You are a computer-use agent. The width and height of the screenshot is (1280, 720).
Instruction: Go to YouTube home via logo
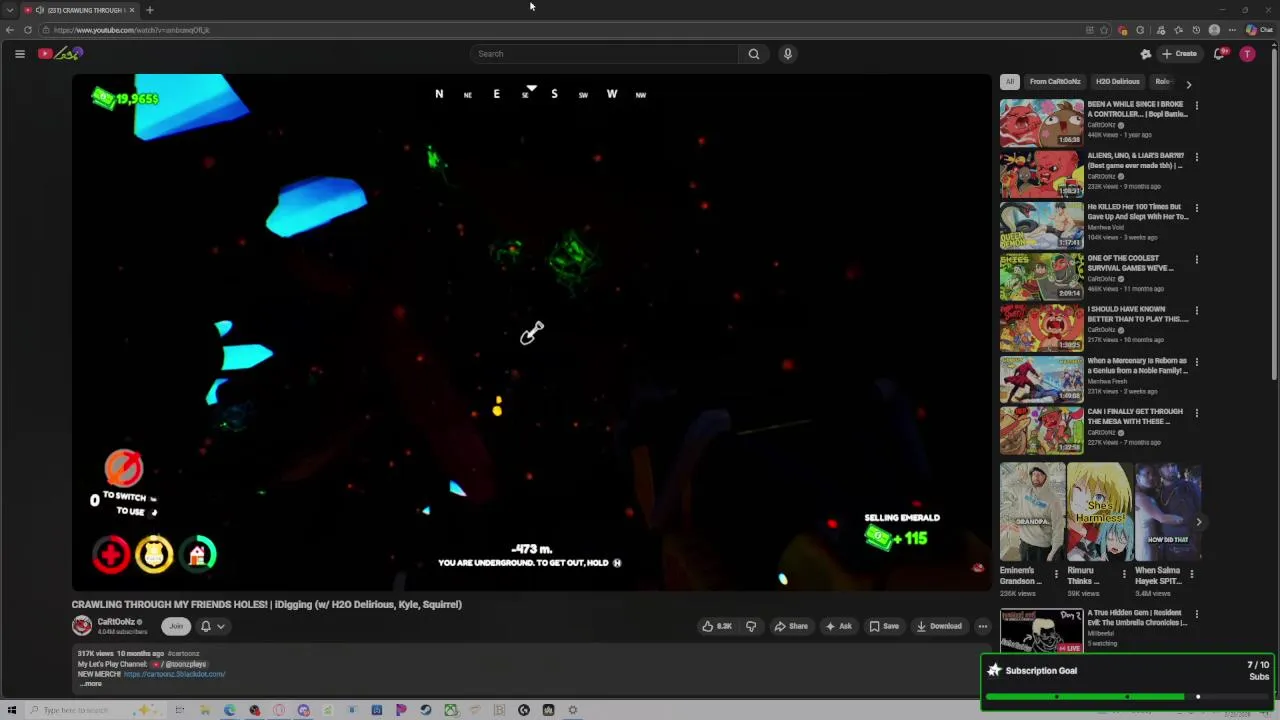click(x=60, y=54)
